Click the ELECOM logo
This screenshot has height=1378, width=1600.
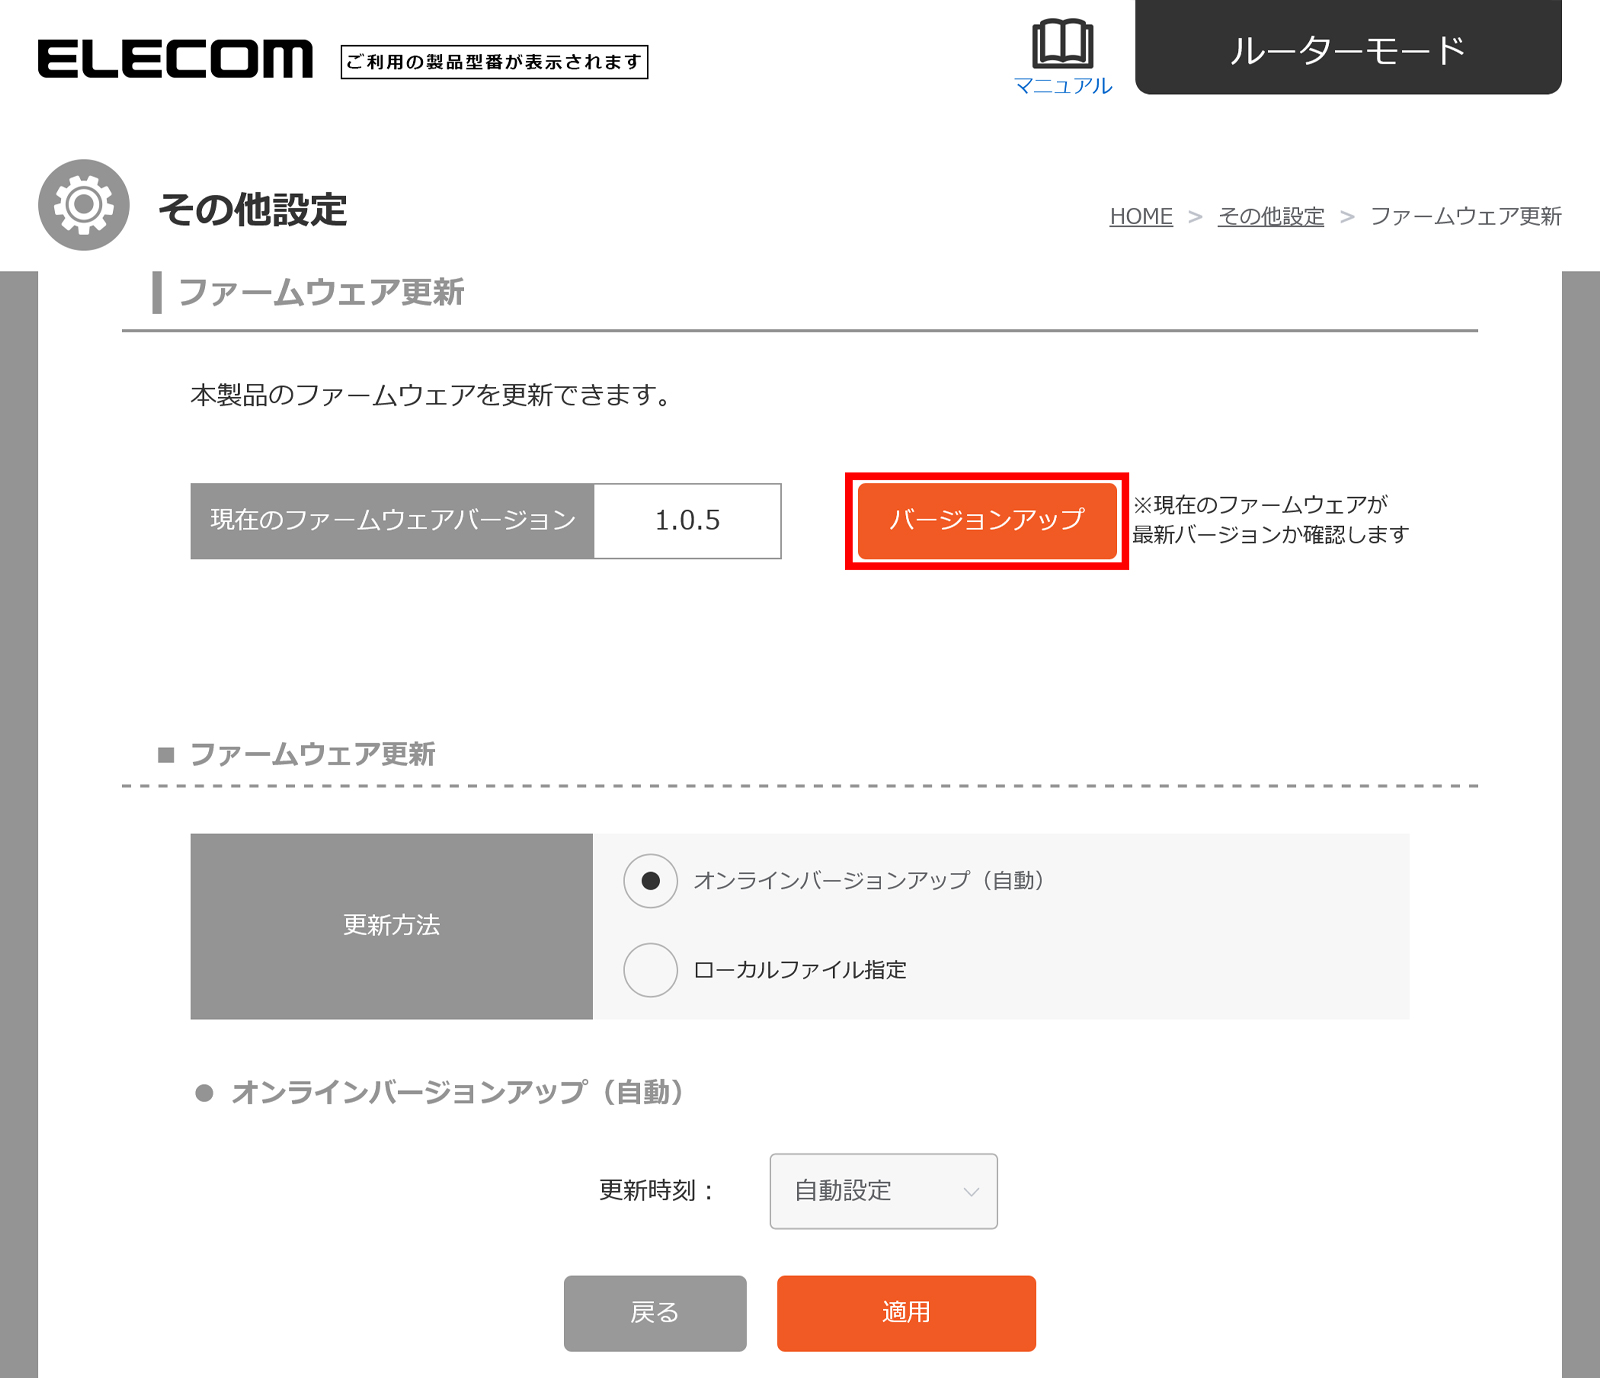point(175,59)
